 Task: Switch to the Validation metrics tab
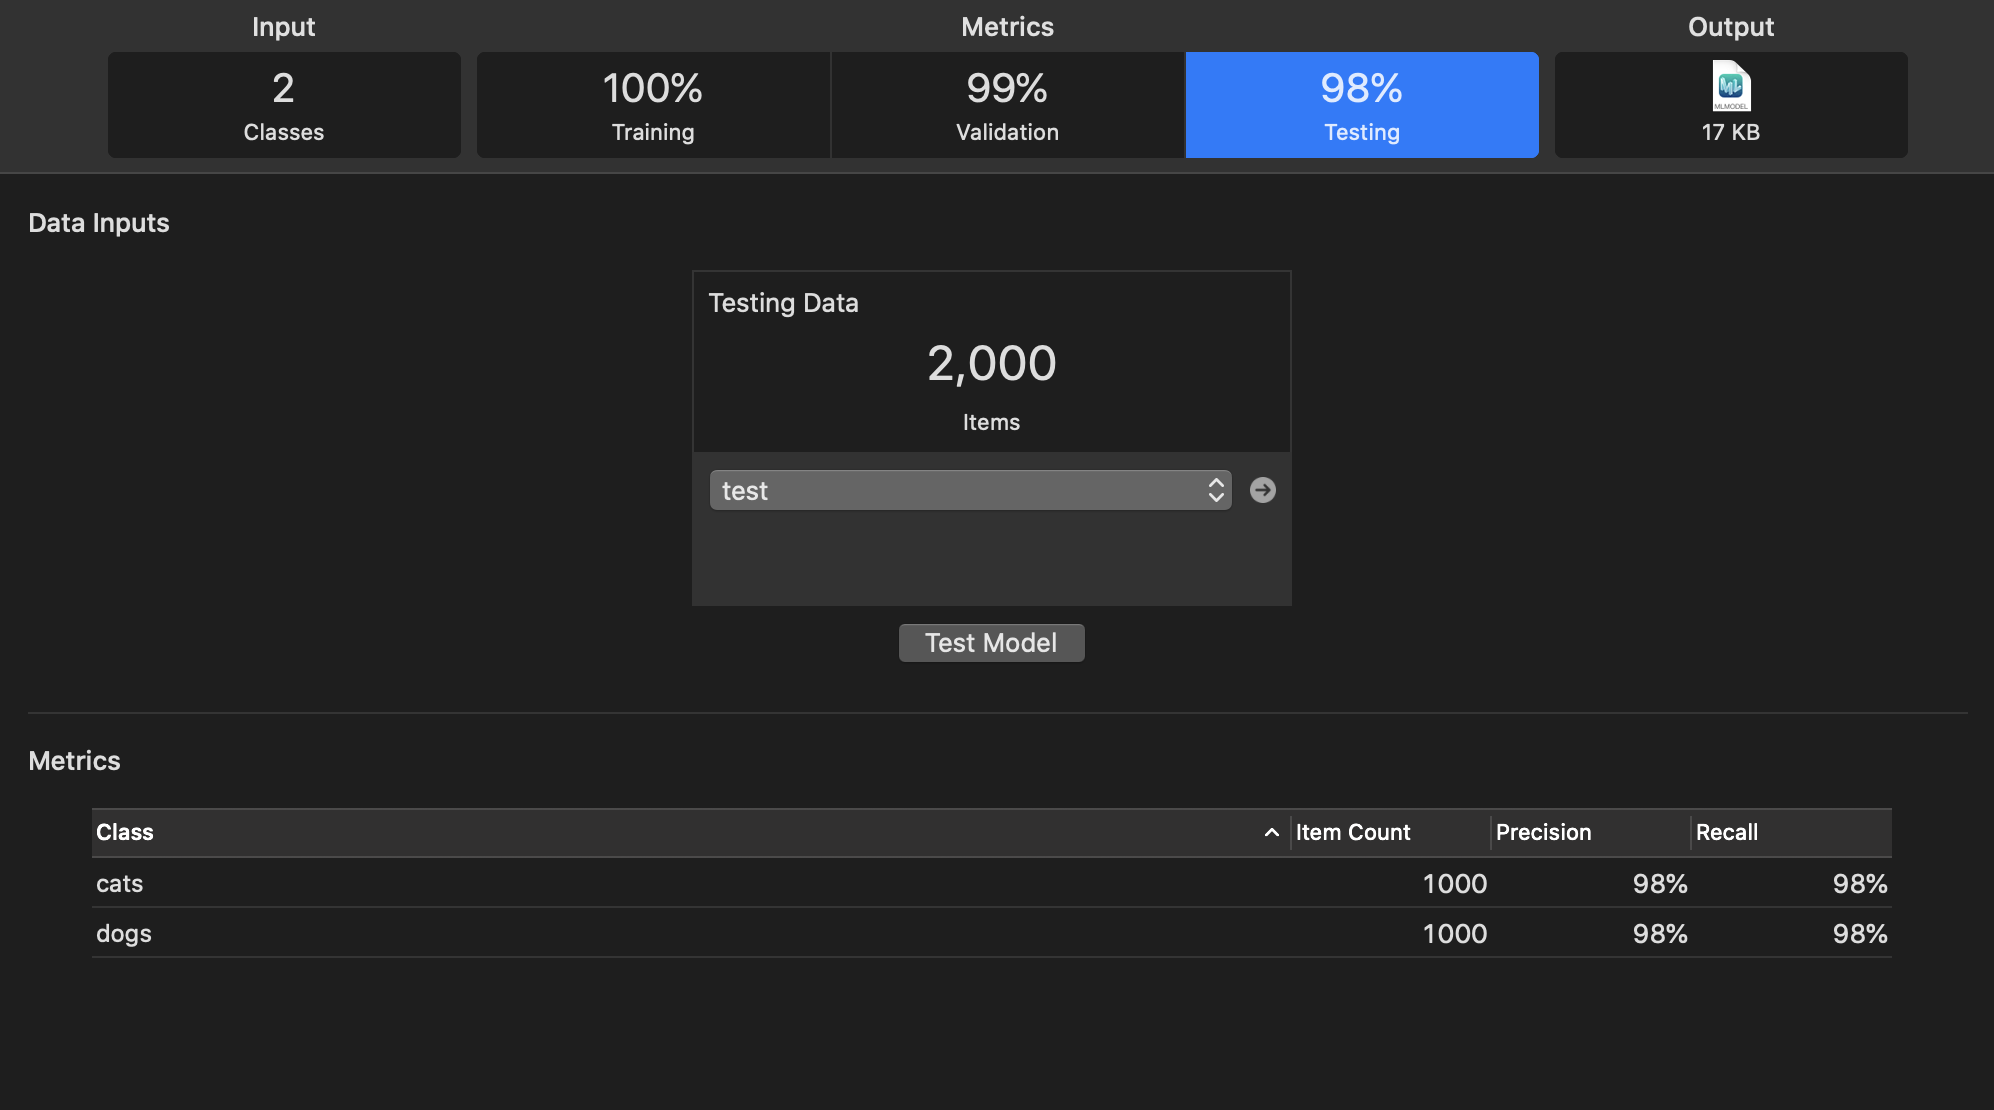pos(1007,105)
